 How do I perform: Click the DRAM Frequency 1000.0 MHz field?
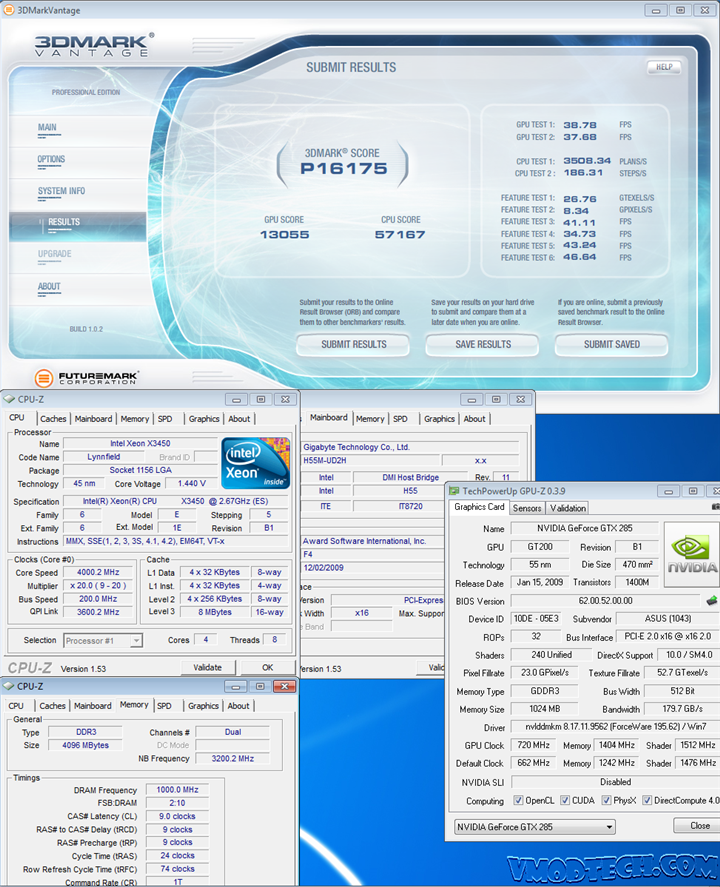point(178,789)
